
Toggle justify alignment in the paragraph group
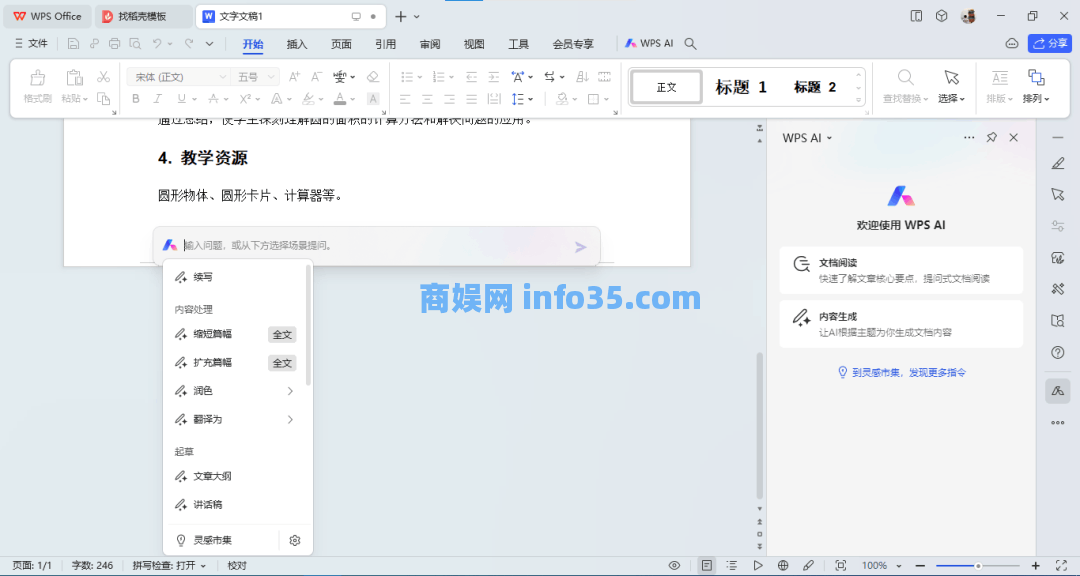[x=471, y=99]
